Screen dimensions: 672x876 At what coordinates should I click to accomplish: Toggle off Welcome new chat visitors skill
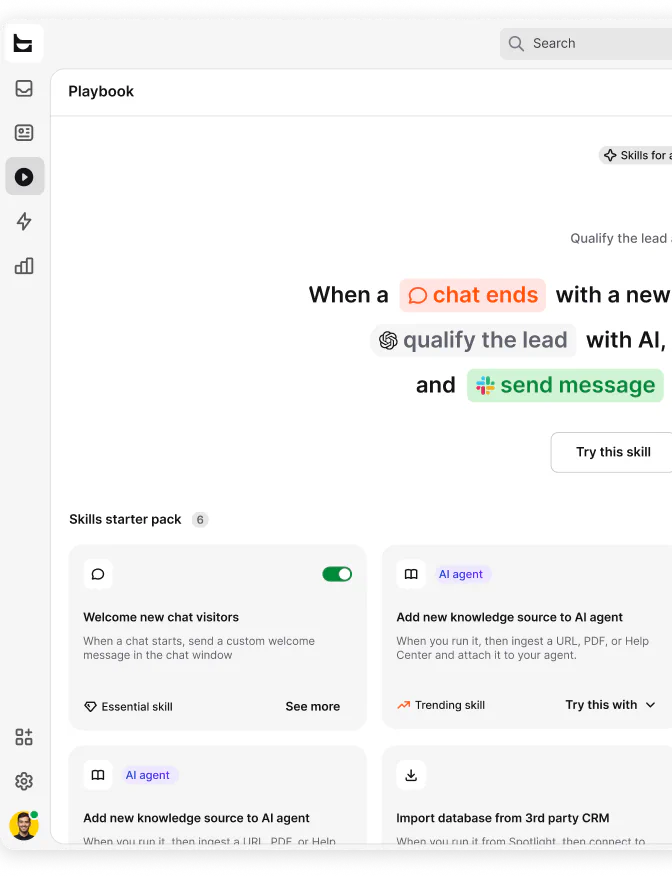[337, 574]
